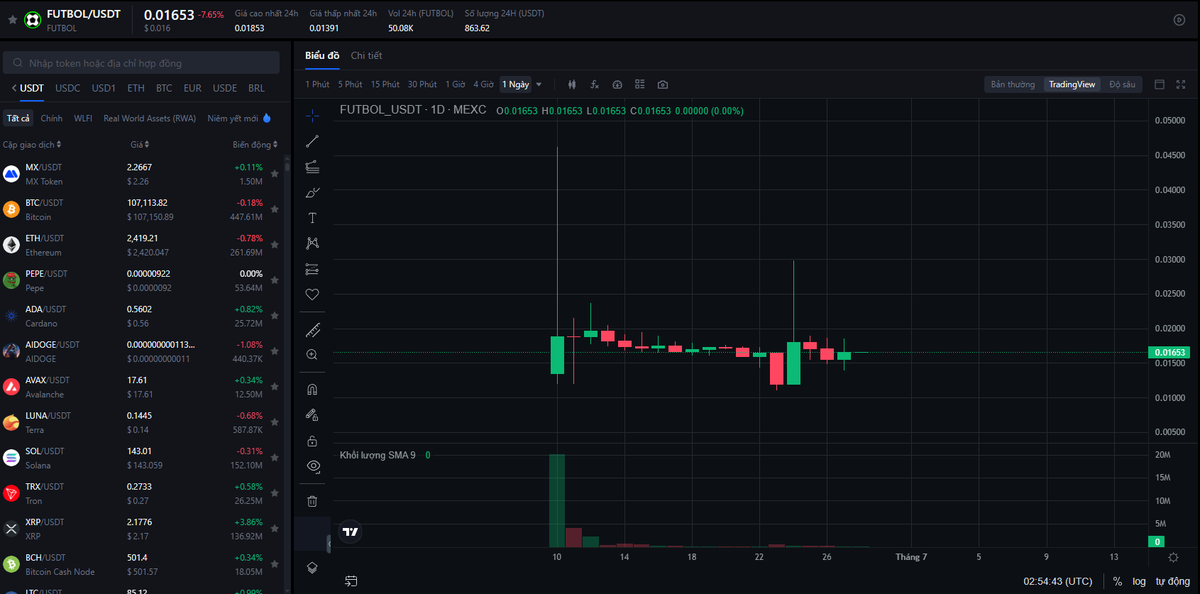Select the 15 Phút timeframe
Image resolution: width=1200 pixels, height=594 pixels.
click(x=385, y=85)
